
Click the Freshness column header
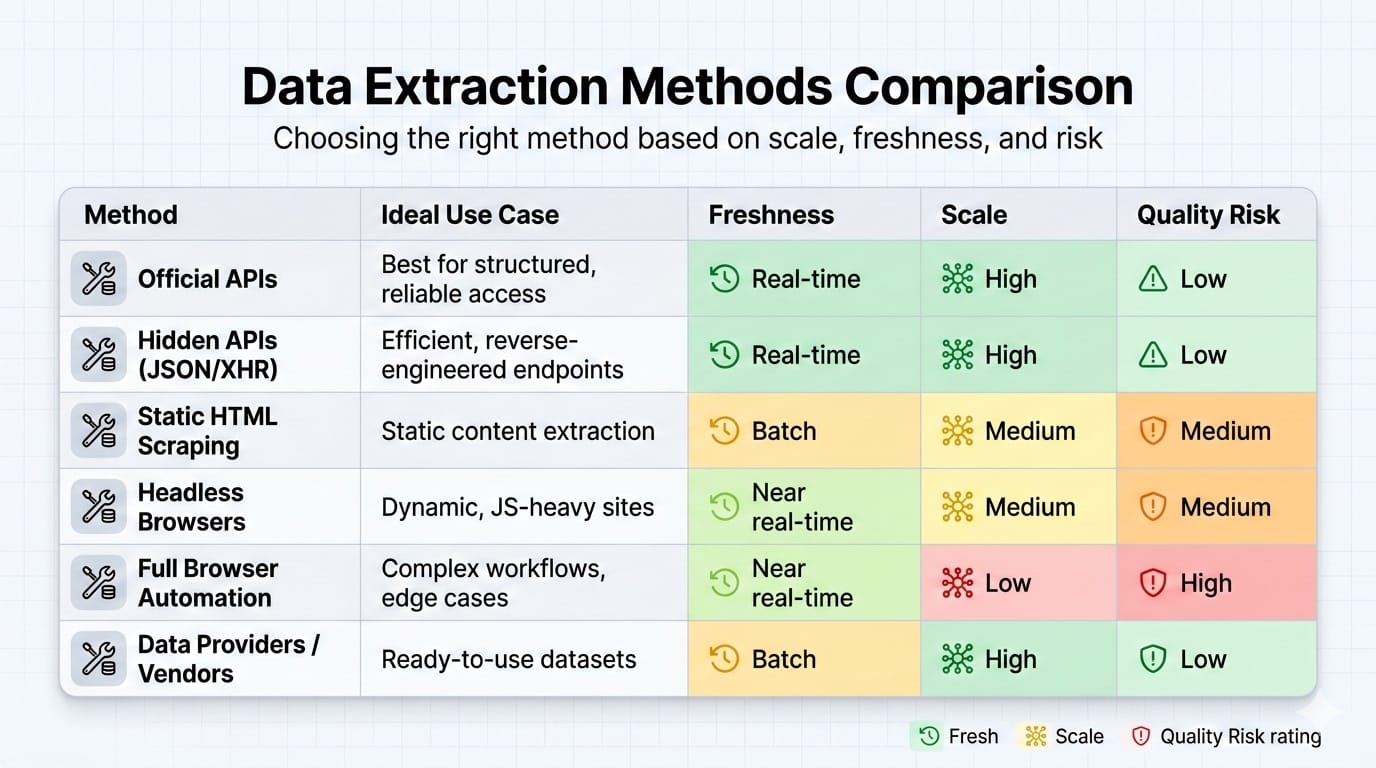771,215
